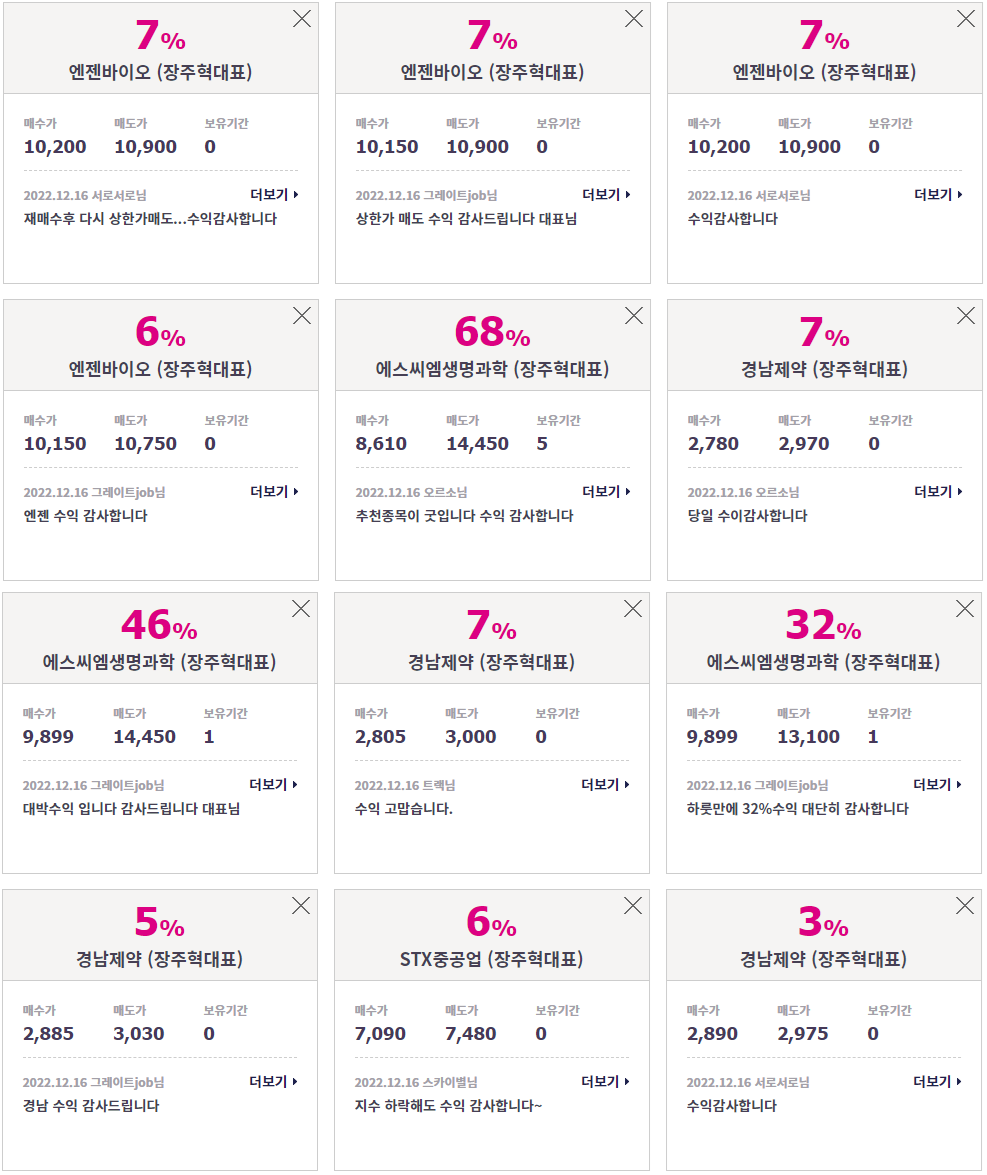Click 더보기 on 트렉님 수익 고맙습니다 review
Viewport: 987px width, 1175px height.
click(x=606, y=785)
